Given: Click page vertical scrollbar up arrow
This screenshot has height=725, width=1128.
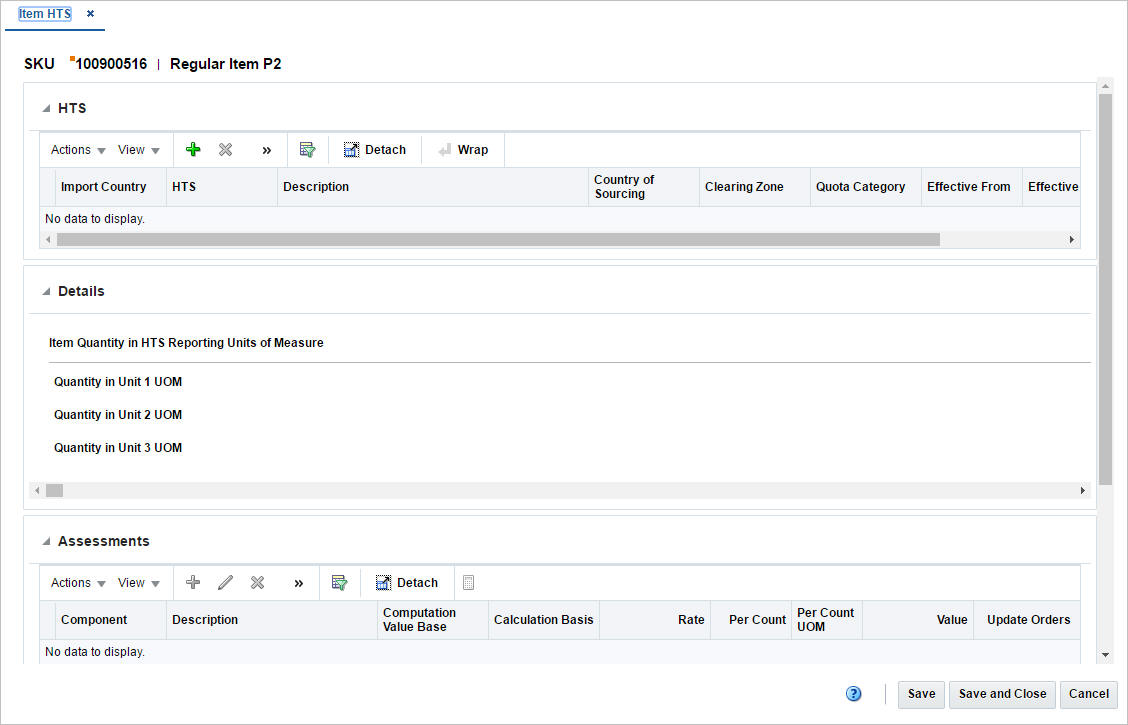Looking at the screenshot, I should (x=1105, y=86).
